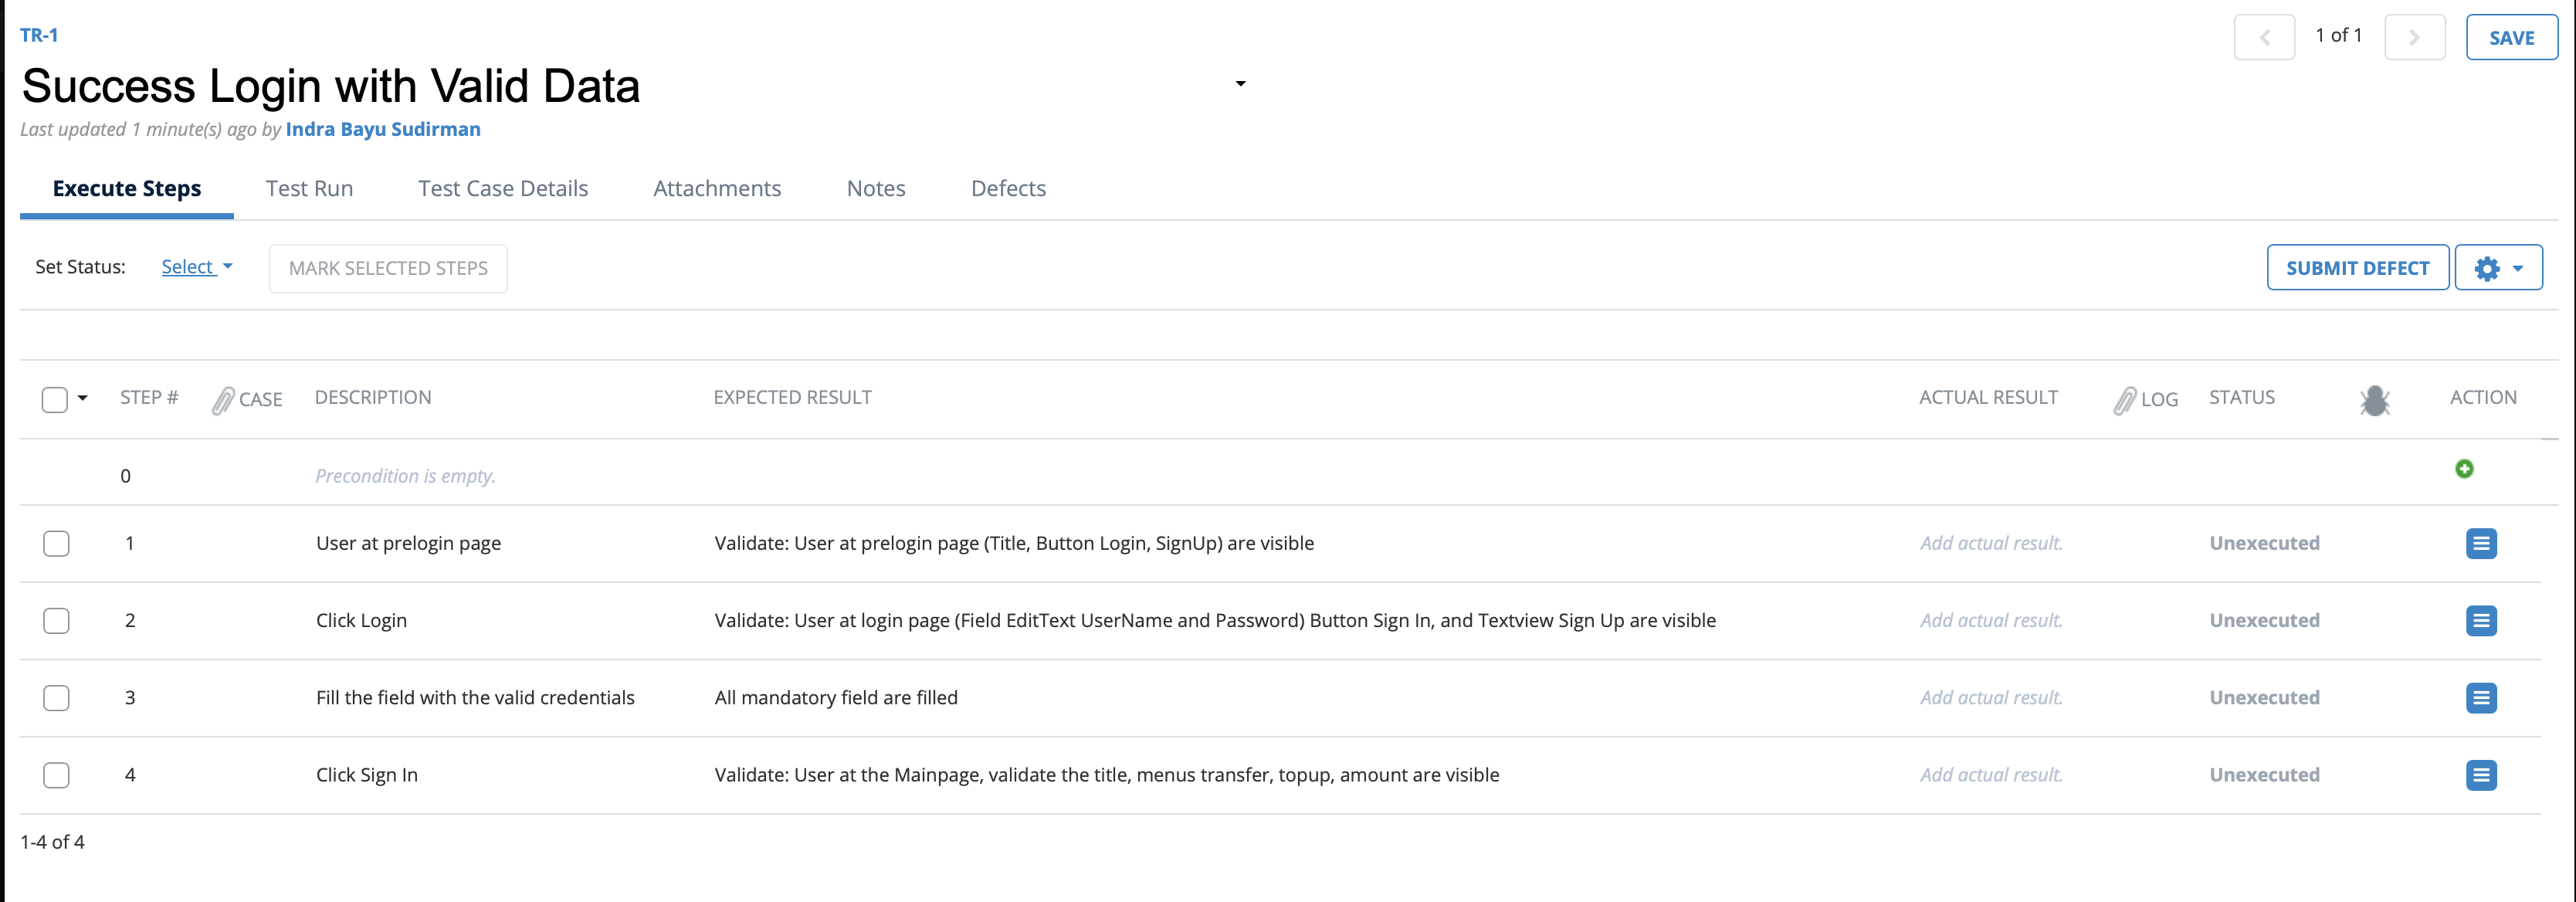Select the checkbox for step 2
Image resolution: width=2576 pixels, height=902 pixels.
pos(56,620)
